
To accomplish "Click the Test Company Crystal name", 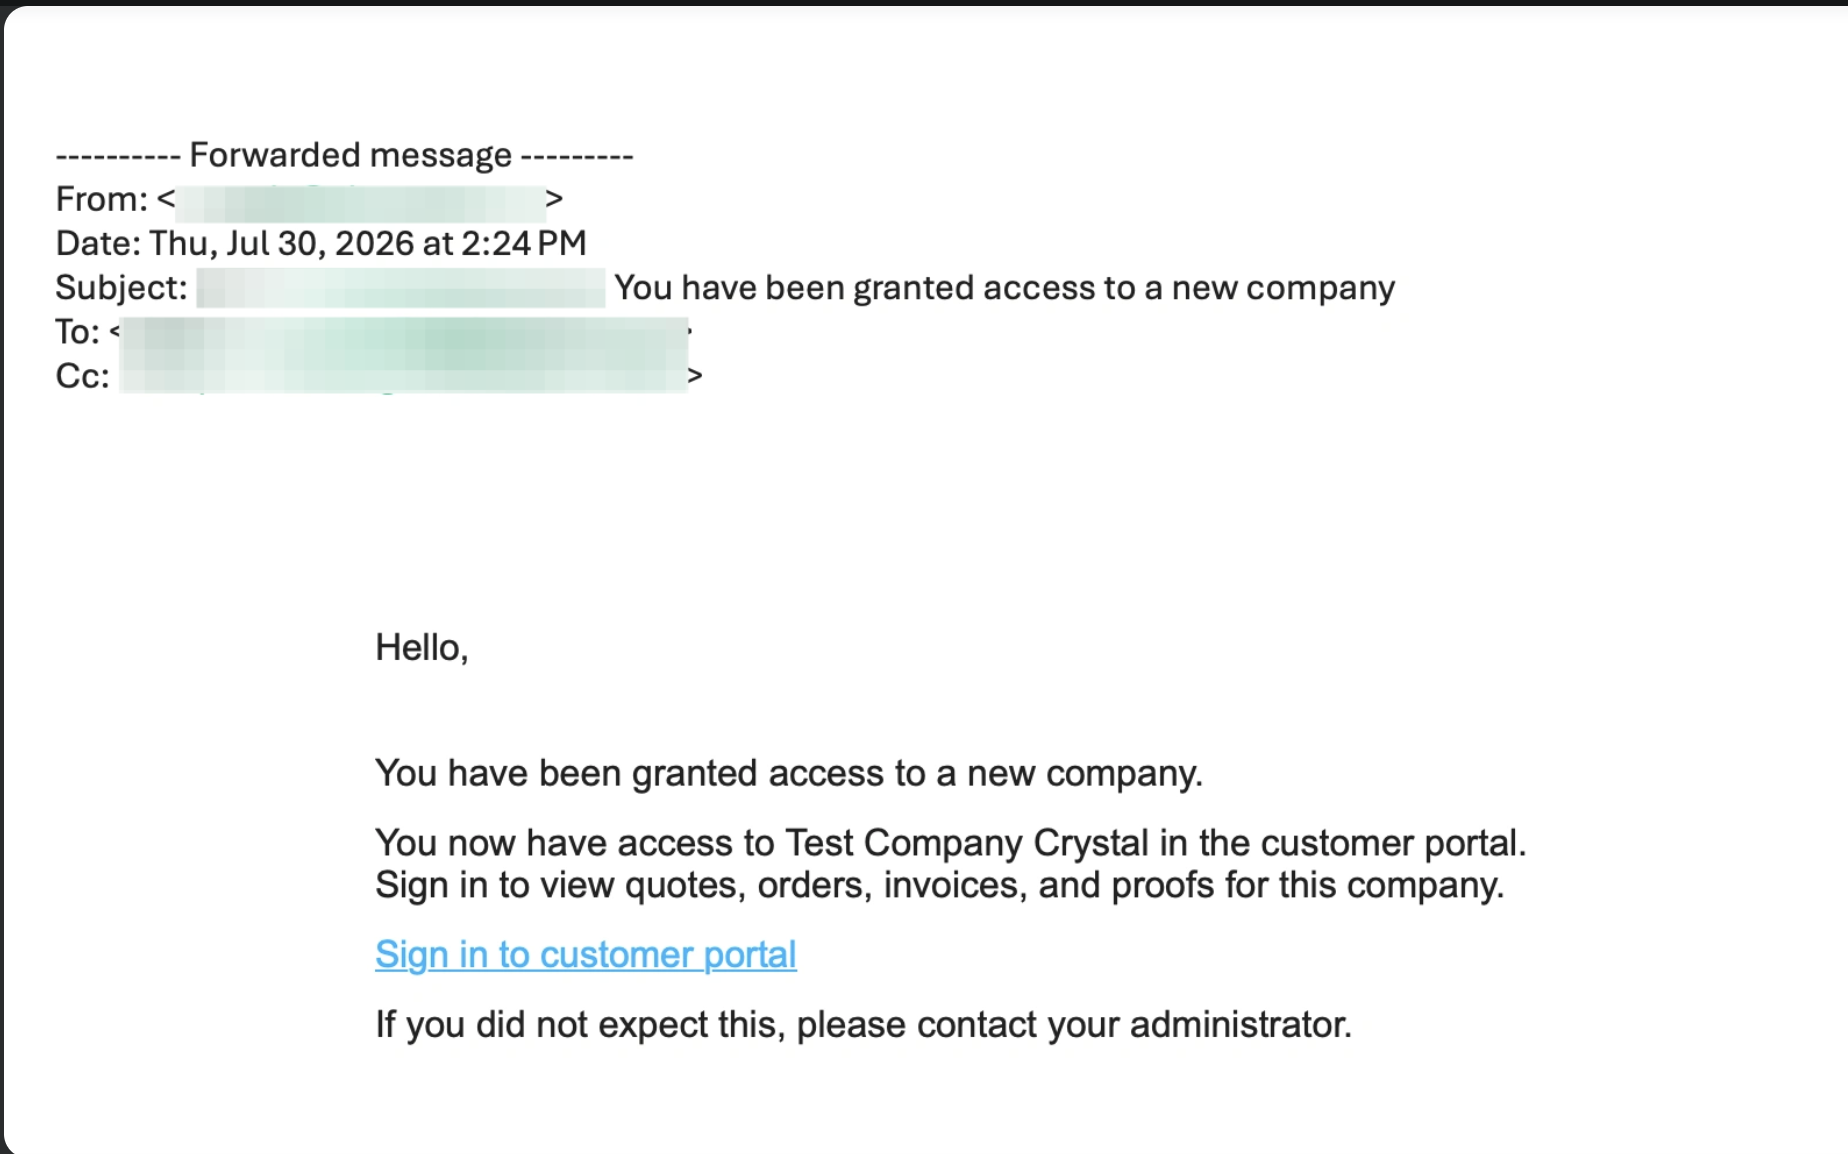I will coord(967,843).
